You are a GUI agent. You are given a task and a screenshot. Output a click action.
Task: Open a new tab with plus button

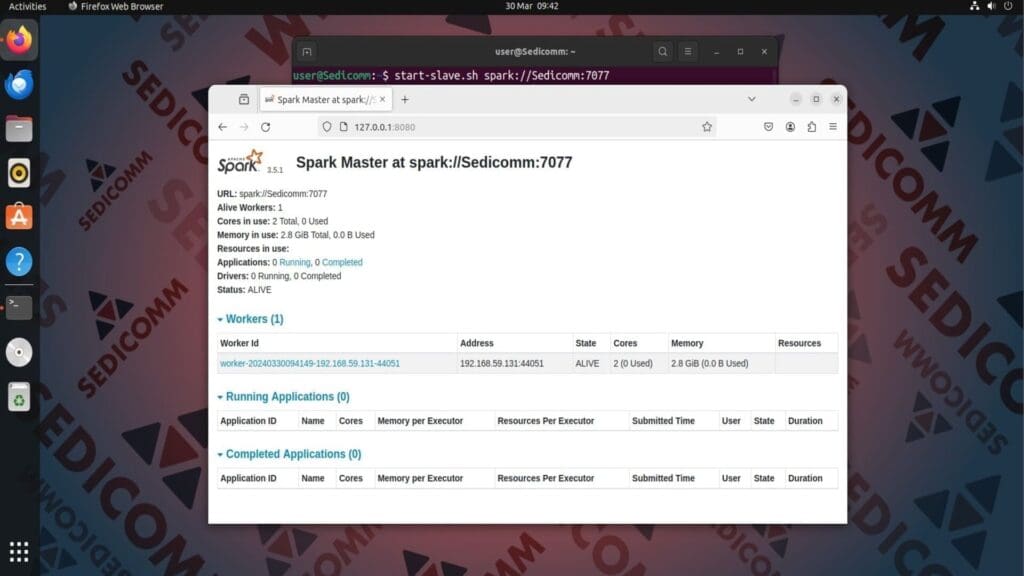pyautogui.click(x=405, y=100)
